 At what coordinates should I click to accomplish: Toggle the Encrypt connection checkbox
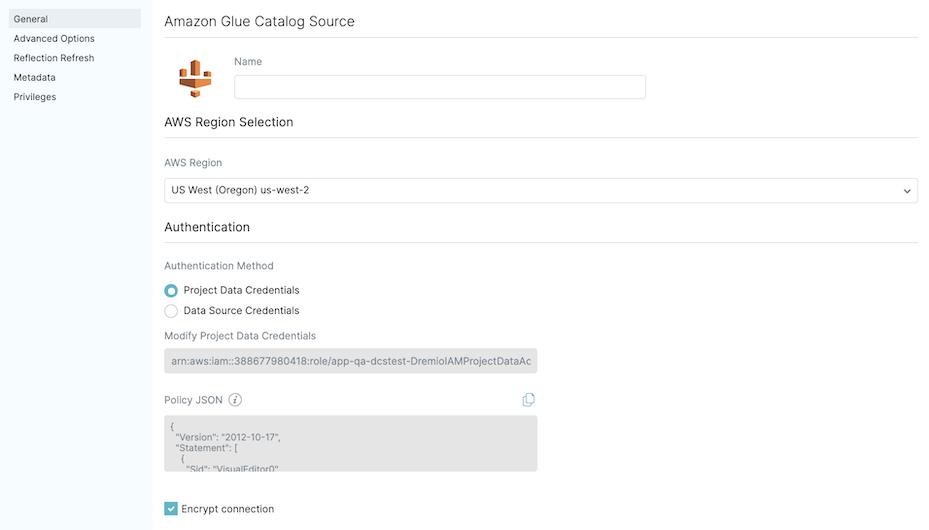[171, 509]
